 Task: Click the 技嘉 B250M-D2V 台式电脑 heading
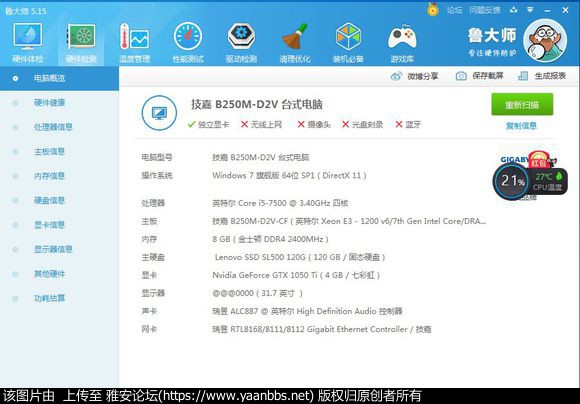point(257,105)
